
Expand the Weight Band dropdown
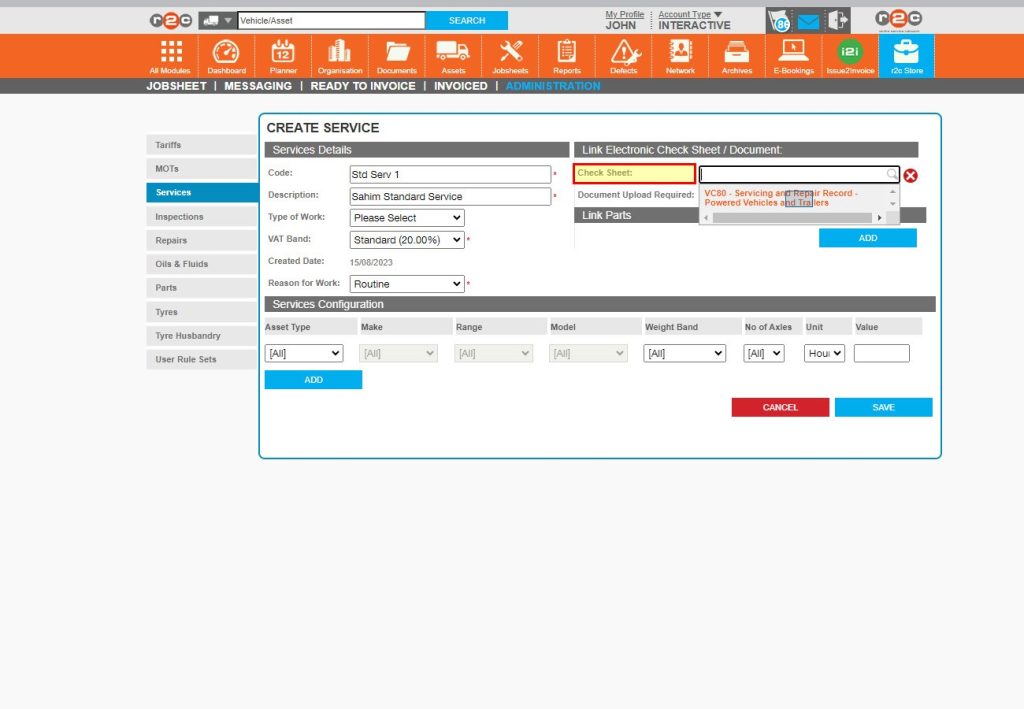tap(684, 353)
